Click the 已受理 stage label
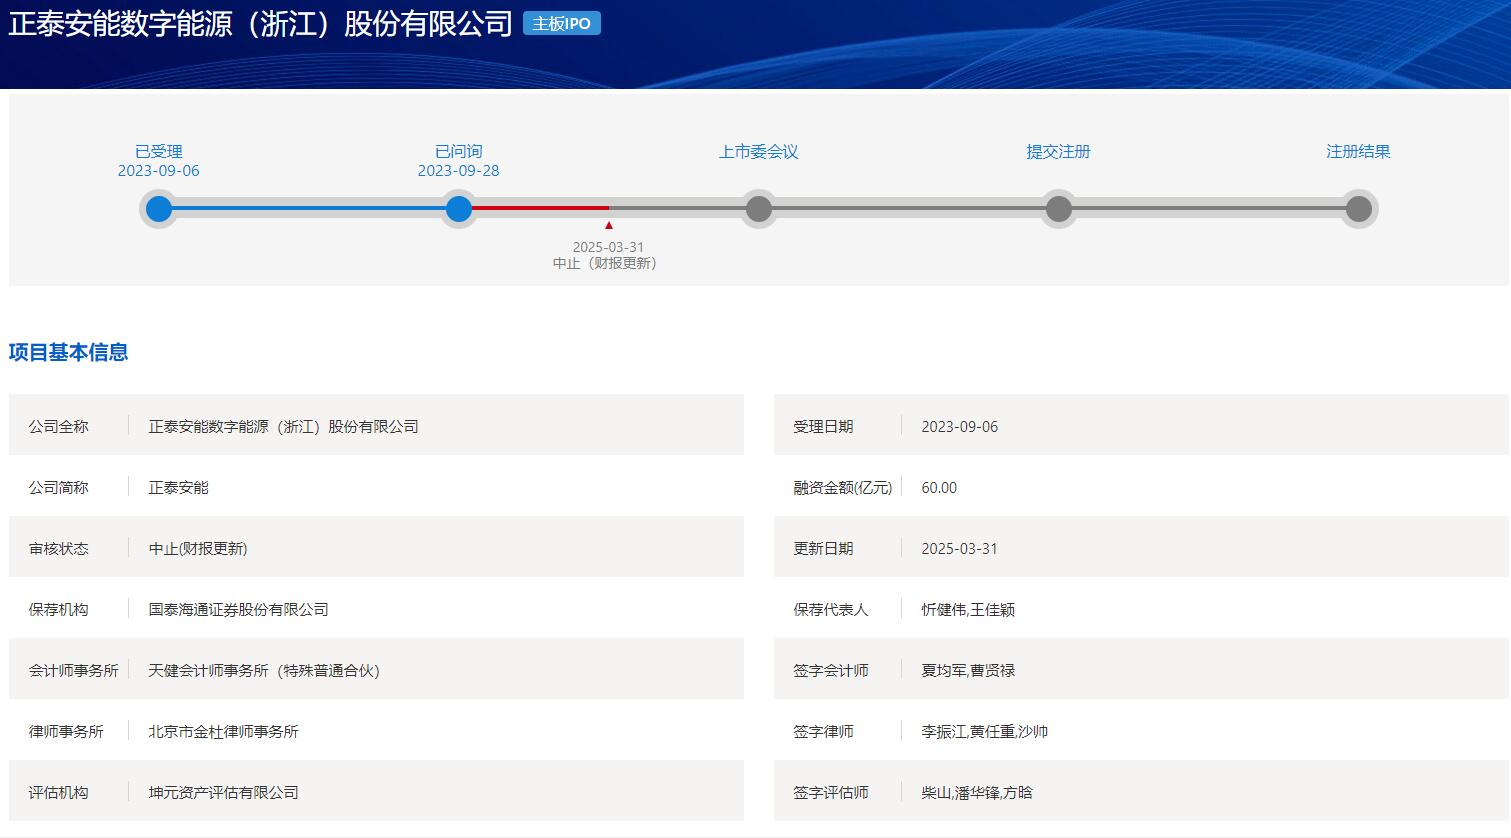1511x838 pixels. coord(159,152)
